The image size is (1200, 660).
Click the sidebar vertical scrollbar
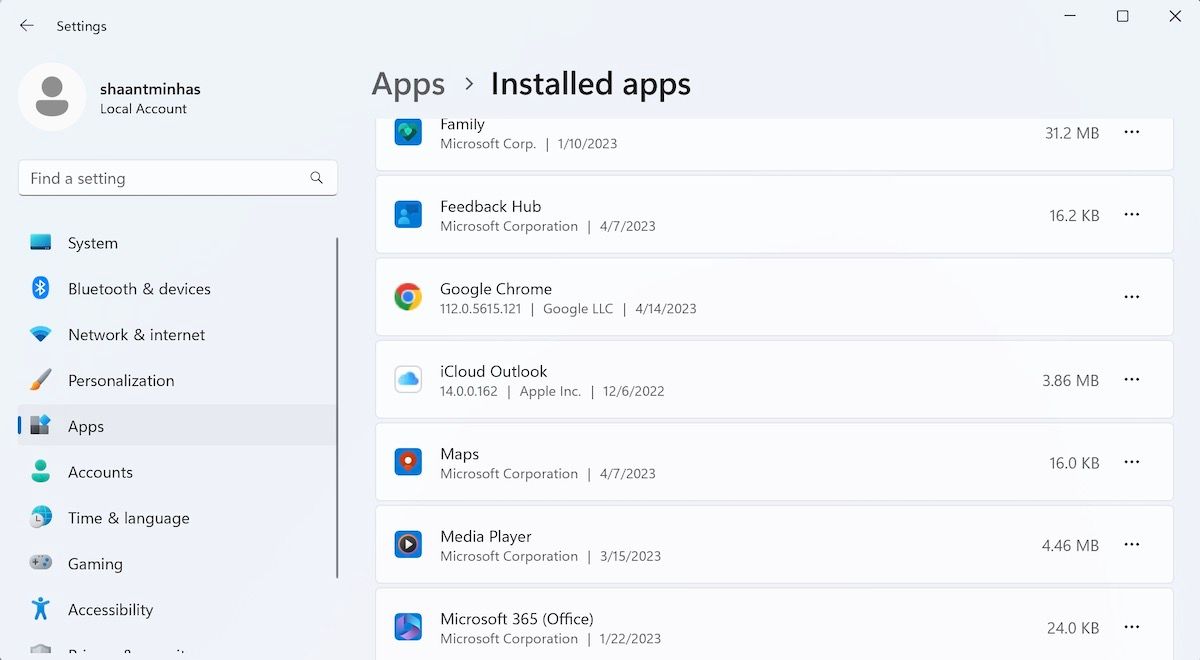338,407
